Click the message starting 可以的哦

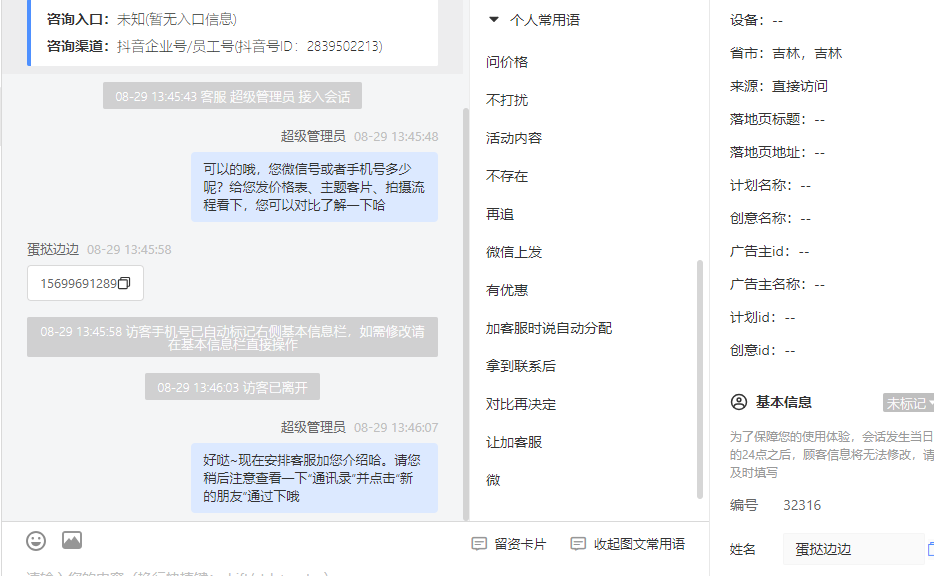coord(315,187)
